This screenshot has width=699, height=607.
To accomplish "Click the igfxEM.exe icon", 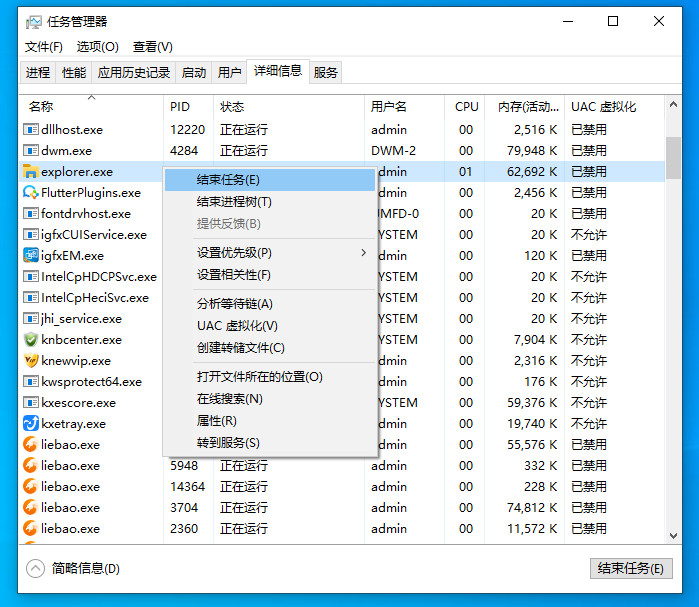I will [31, 256].
